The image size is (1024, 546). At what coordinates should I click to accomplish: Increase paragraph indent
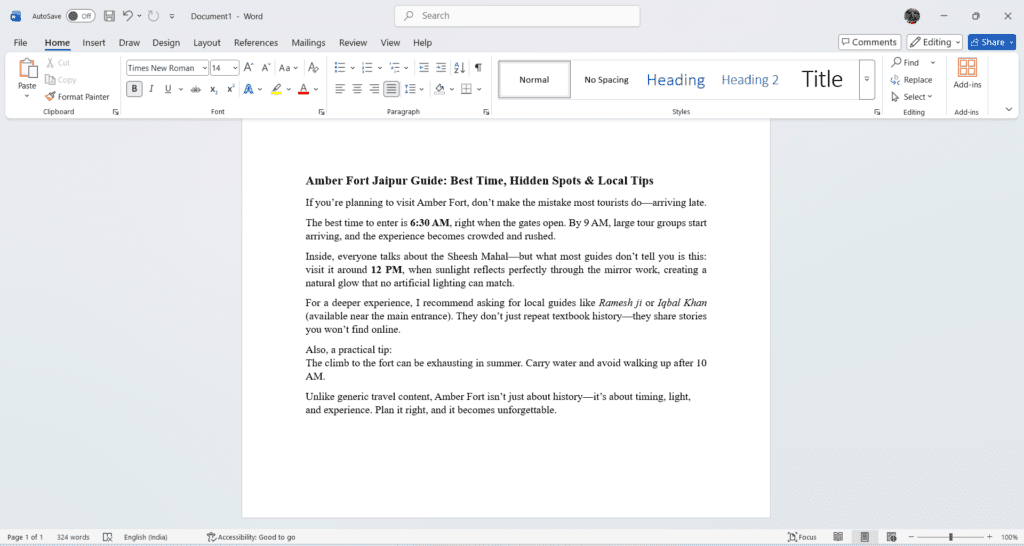tap(441, 67)
